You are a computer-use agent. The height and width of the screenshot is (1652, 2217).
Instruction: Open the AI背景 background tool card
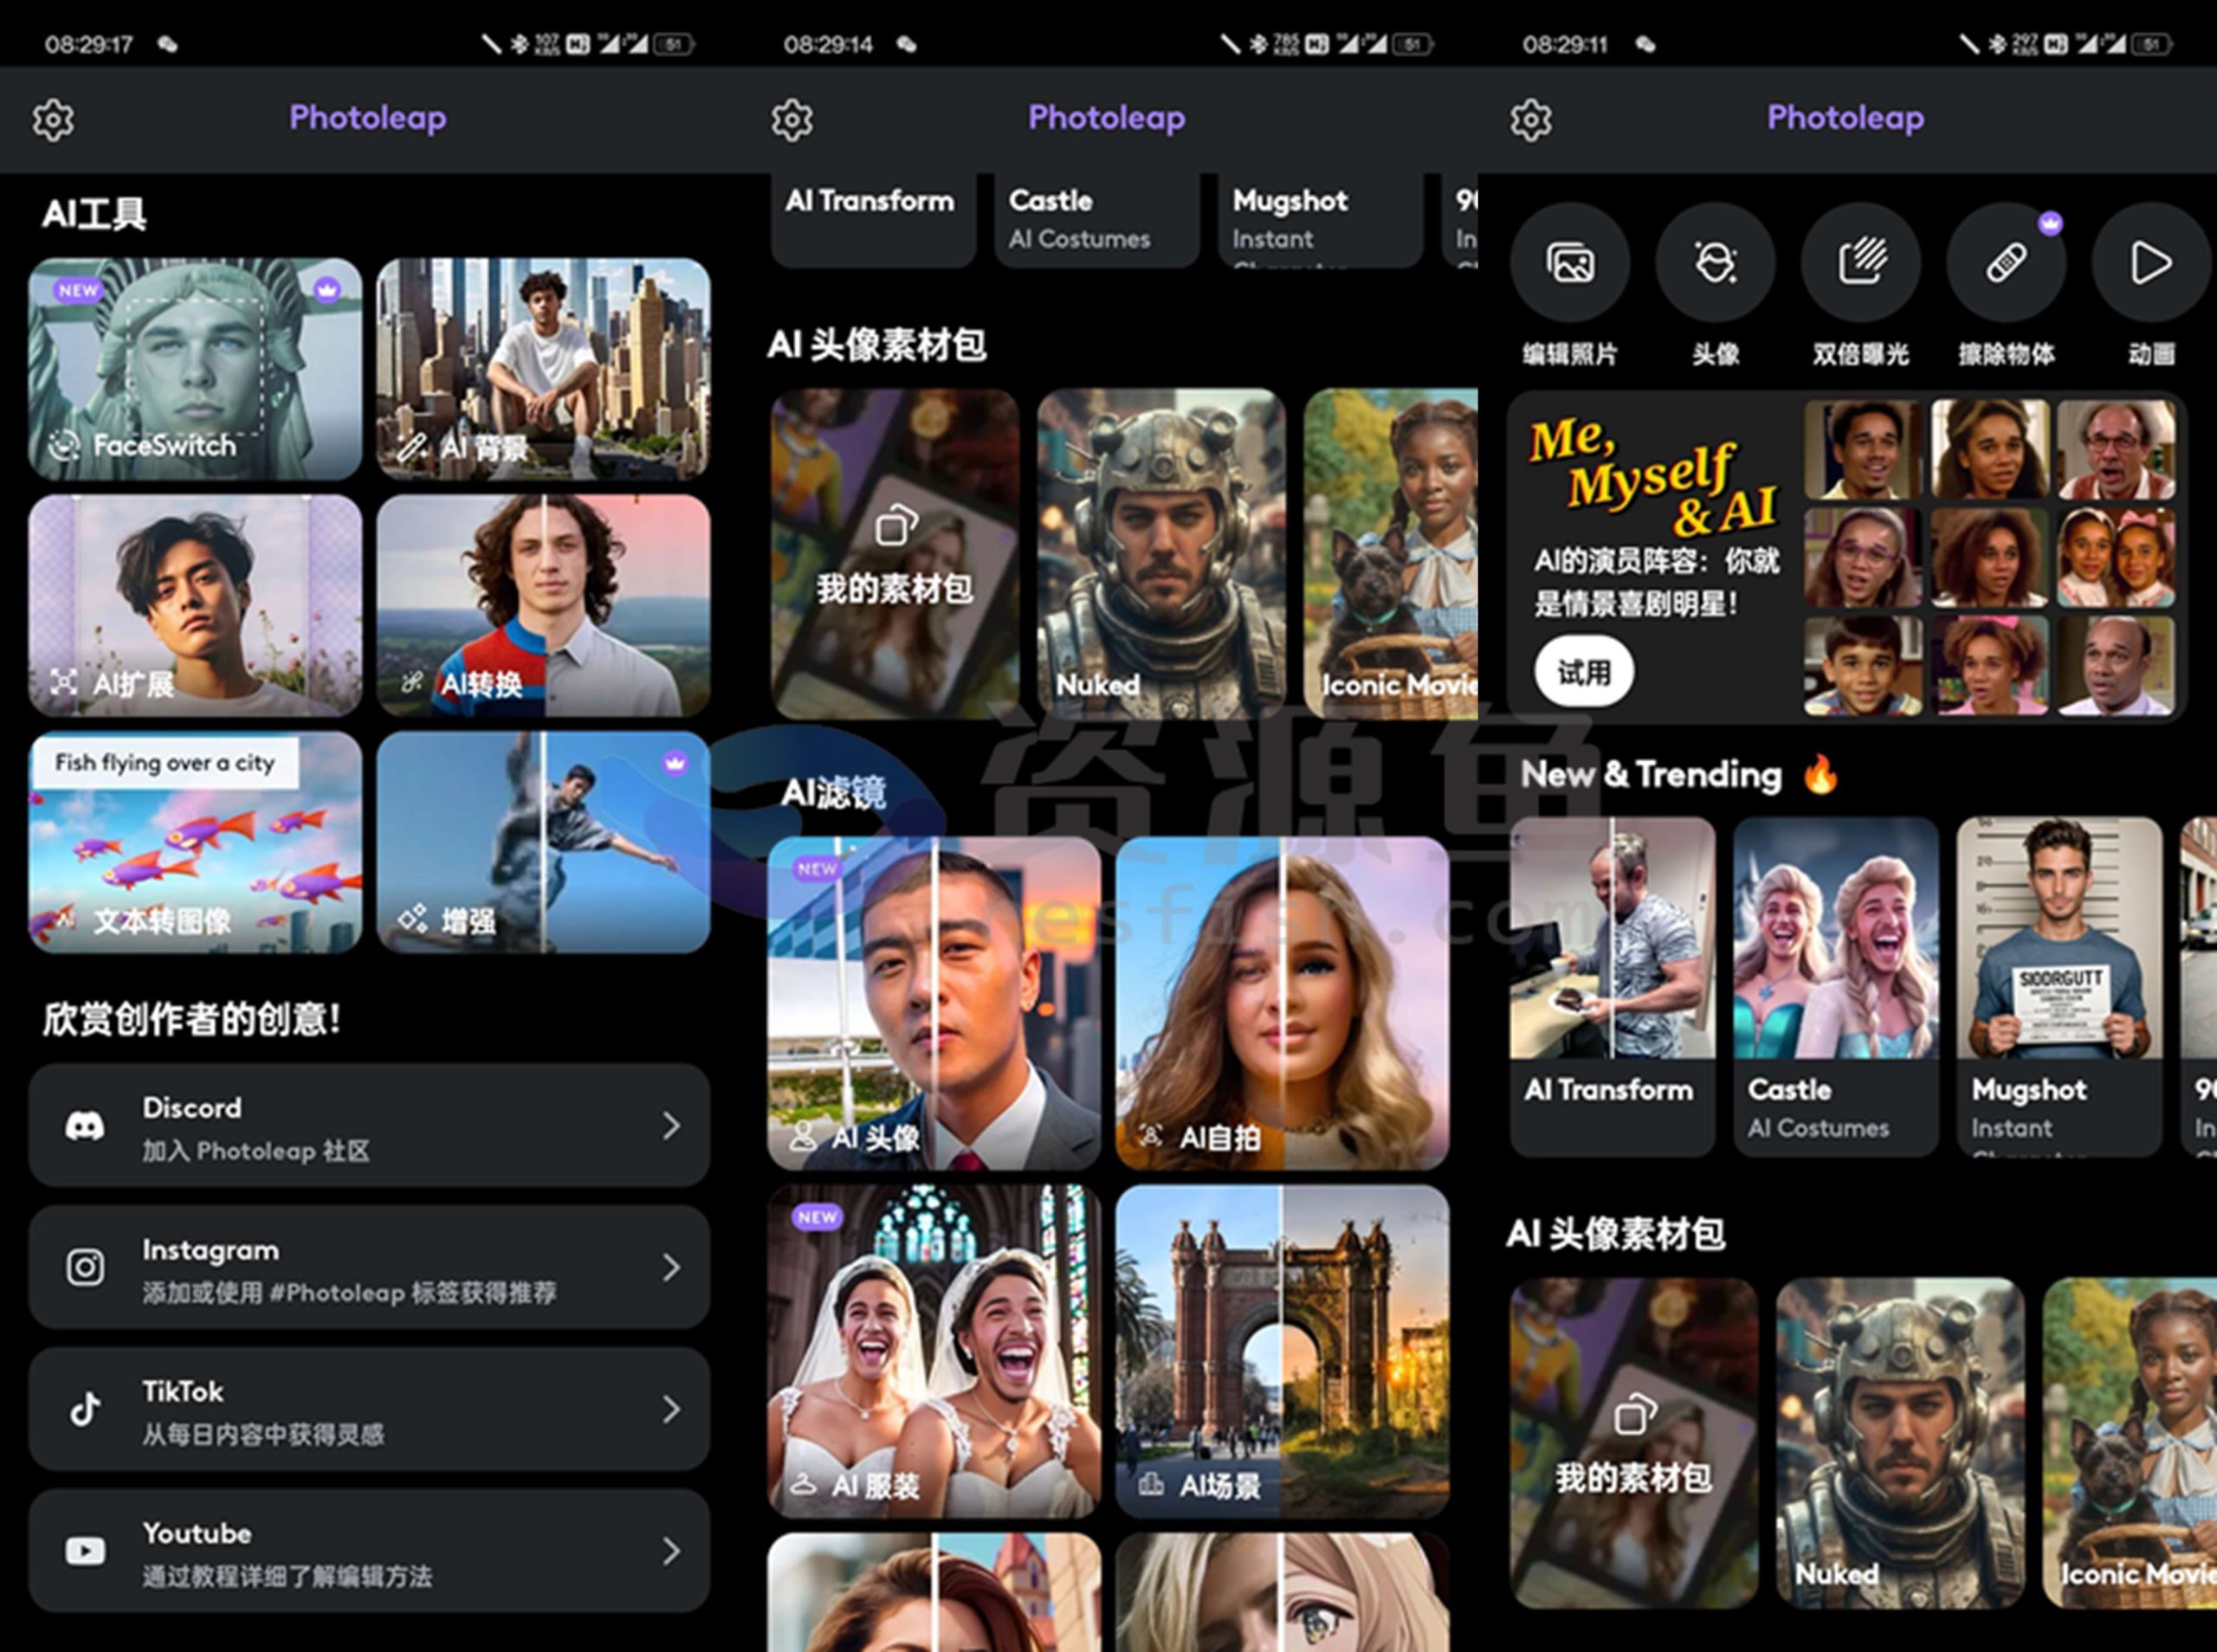coord(543,369)
